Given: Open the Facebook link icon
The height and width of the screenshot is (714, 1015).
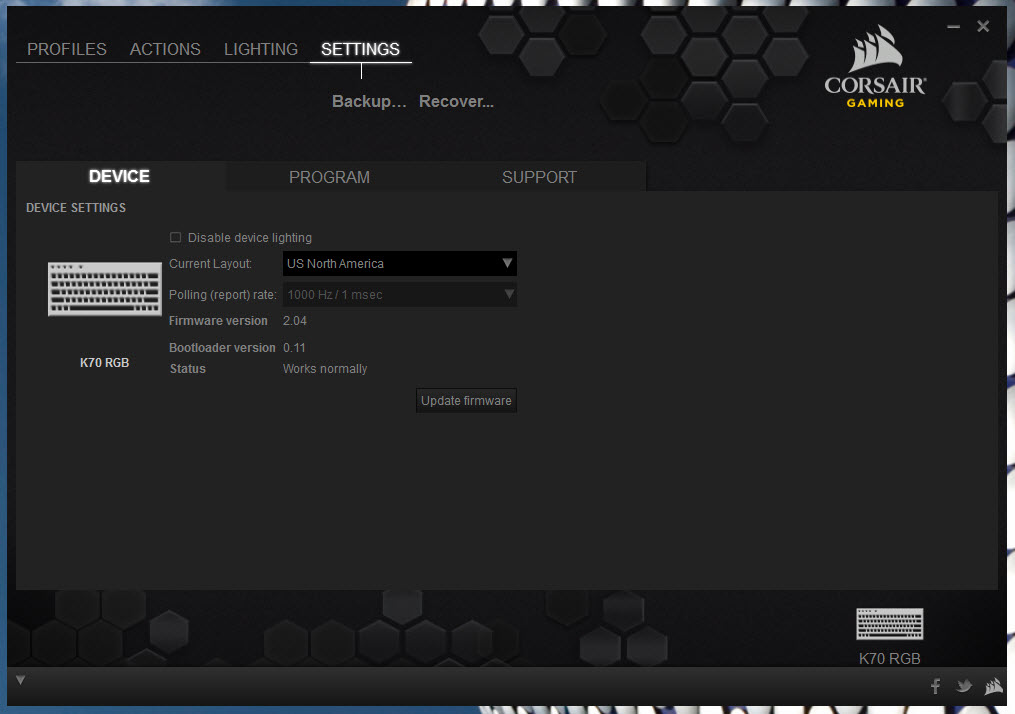Looking at the screenshot, I should coord(935,686).
